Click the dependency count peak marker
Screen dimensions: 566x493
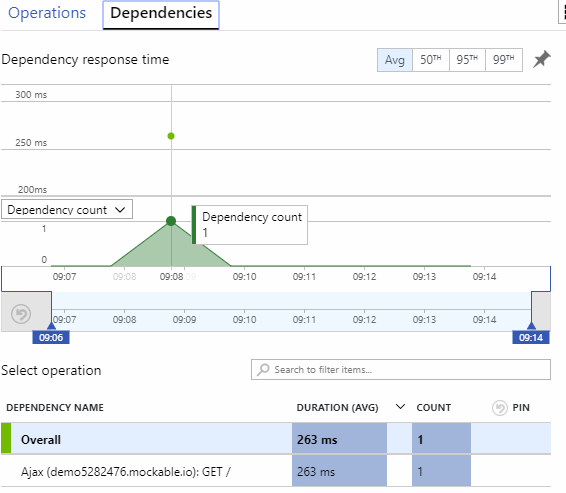[x=171, y=221]
